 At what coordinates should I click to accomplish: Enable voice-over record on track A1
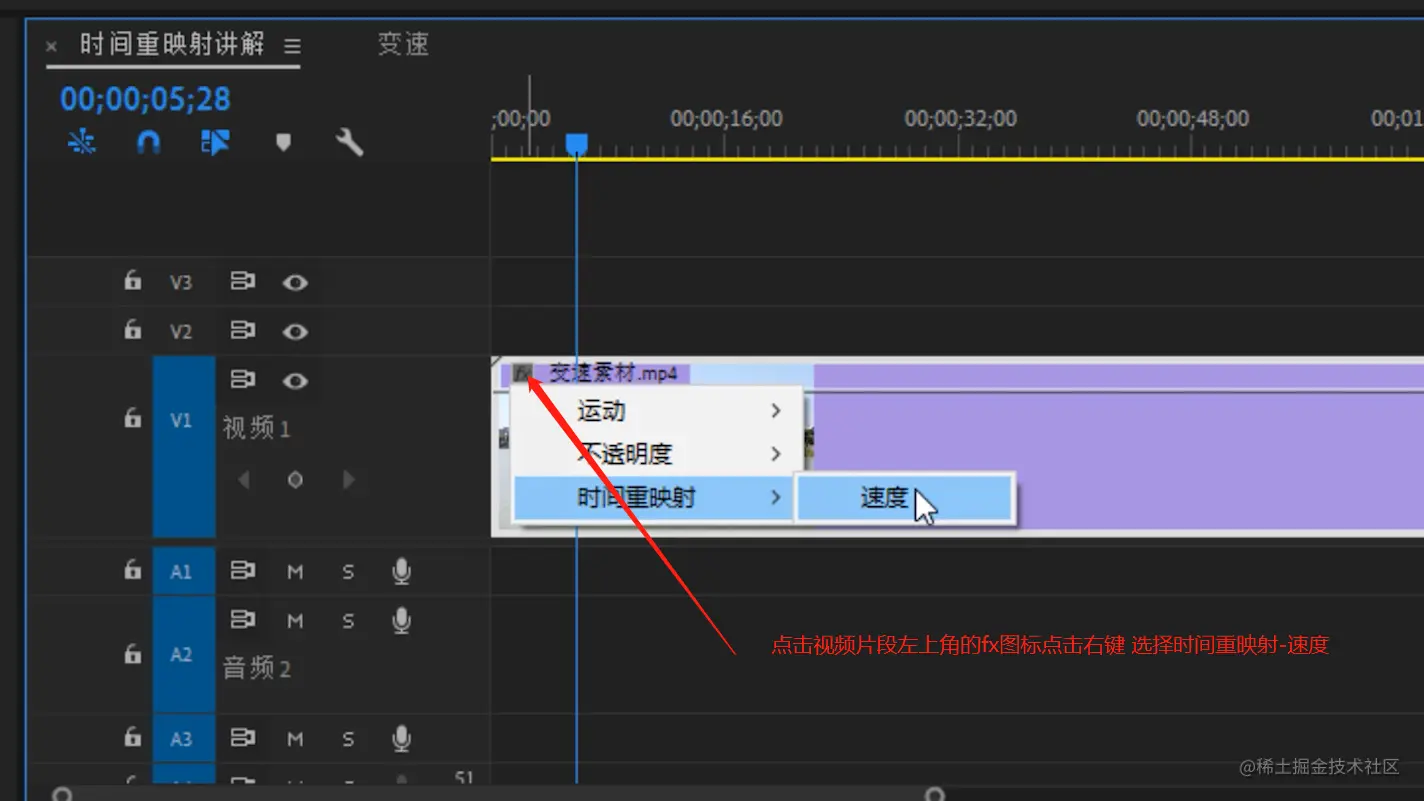tap(401, 571)
